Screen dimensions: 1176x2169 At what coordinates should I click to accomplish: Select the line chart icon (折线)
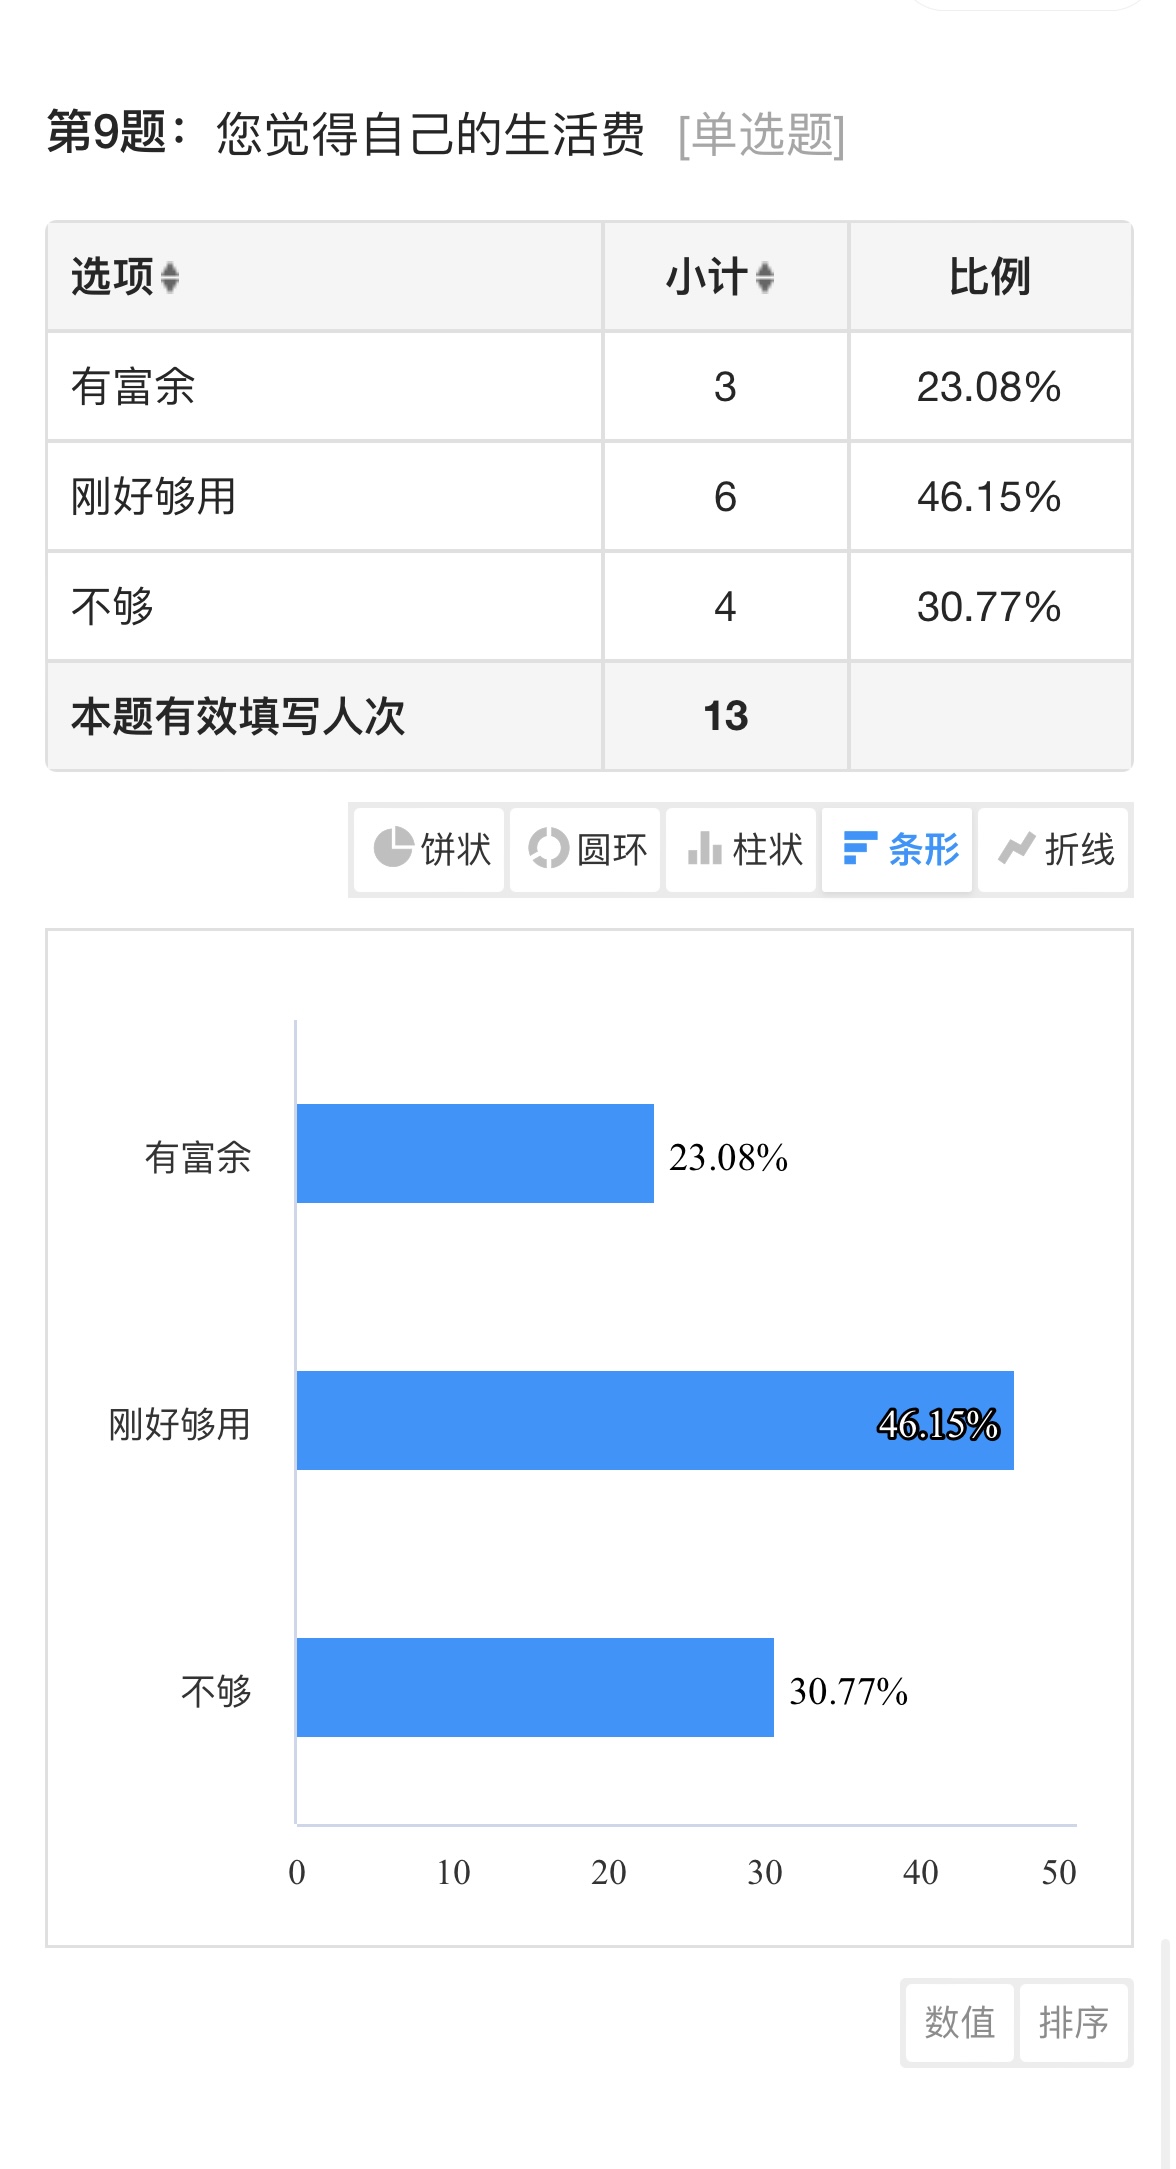(1016, 848)
